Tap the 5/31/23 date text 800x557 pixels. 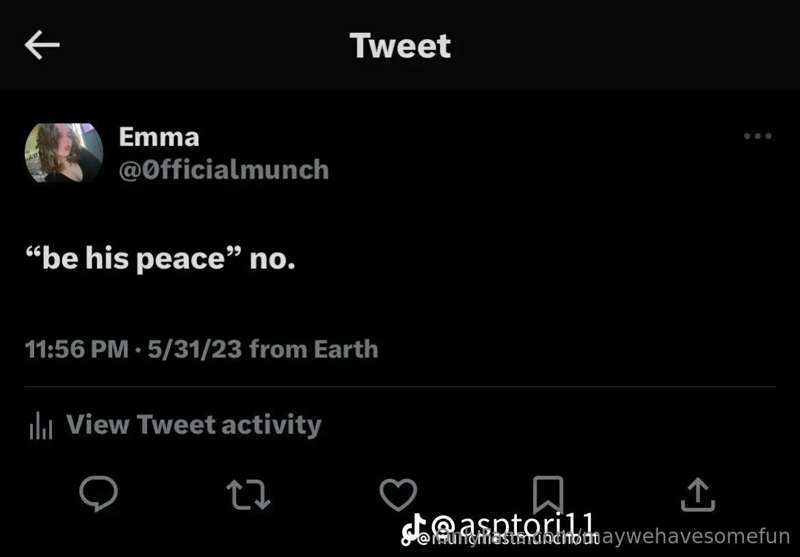coord(194,349)
